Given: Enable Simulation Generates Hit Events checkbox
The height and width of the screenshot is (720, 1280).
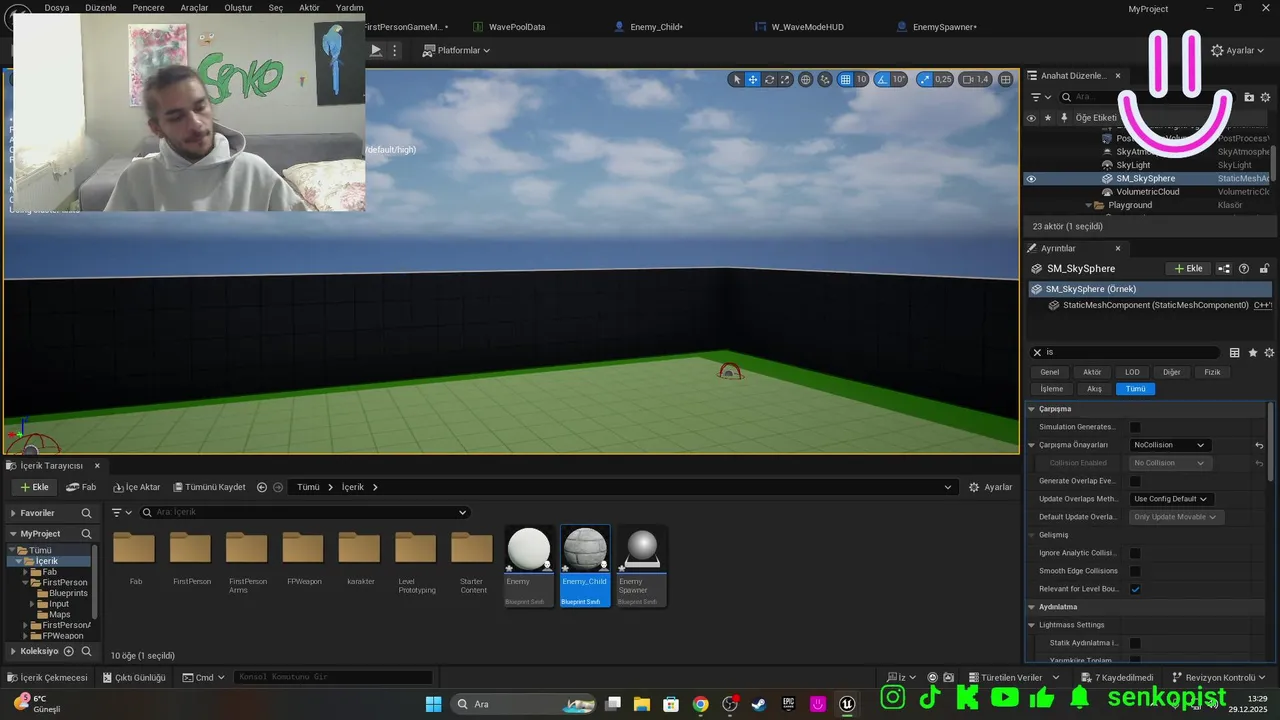Looking at the screenshot, I should pyautogui.click(x=1135, y=427).
